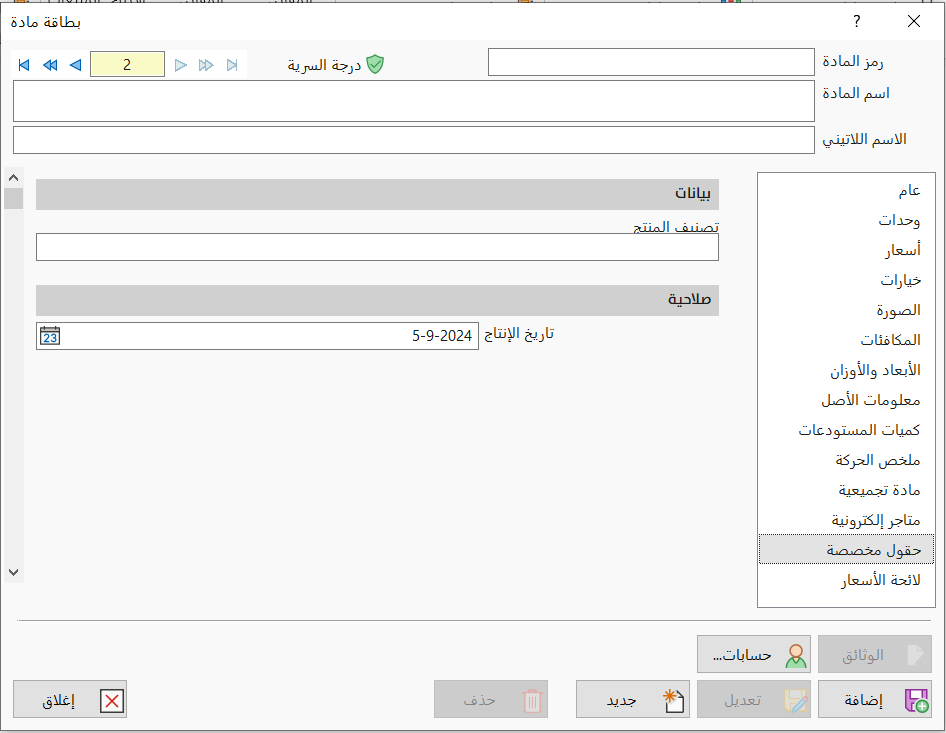Image resolution: width=946 pixels, height=733 pixels.
Task: Go to the last record arrow
Action: click(x=232, y=65)
